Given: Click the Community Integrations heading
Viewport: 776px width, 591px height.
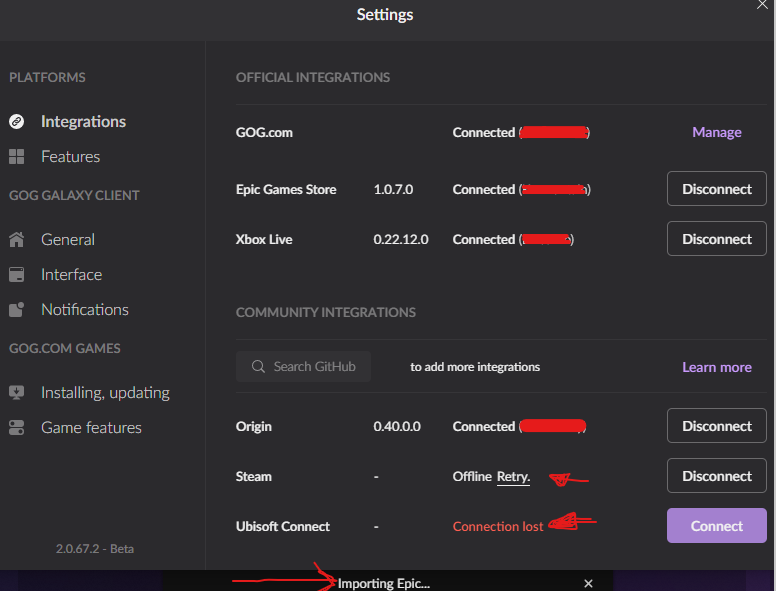Looking at the screenshot, I should point(326,312).
